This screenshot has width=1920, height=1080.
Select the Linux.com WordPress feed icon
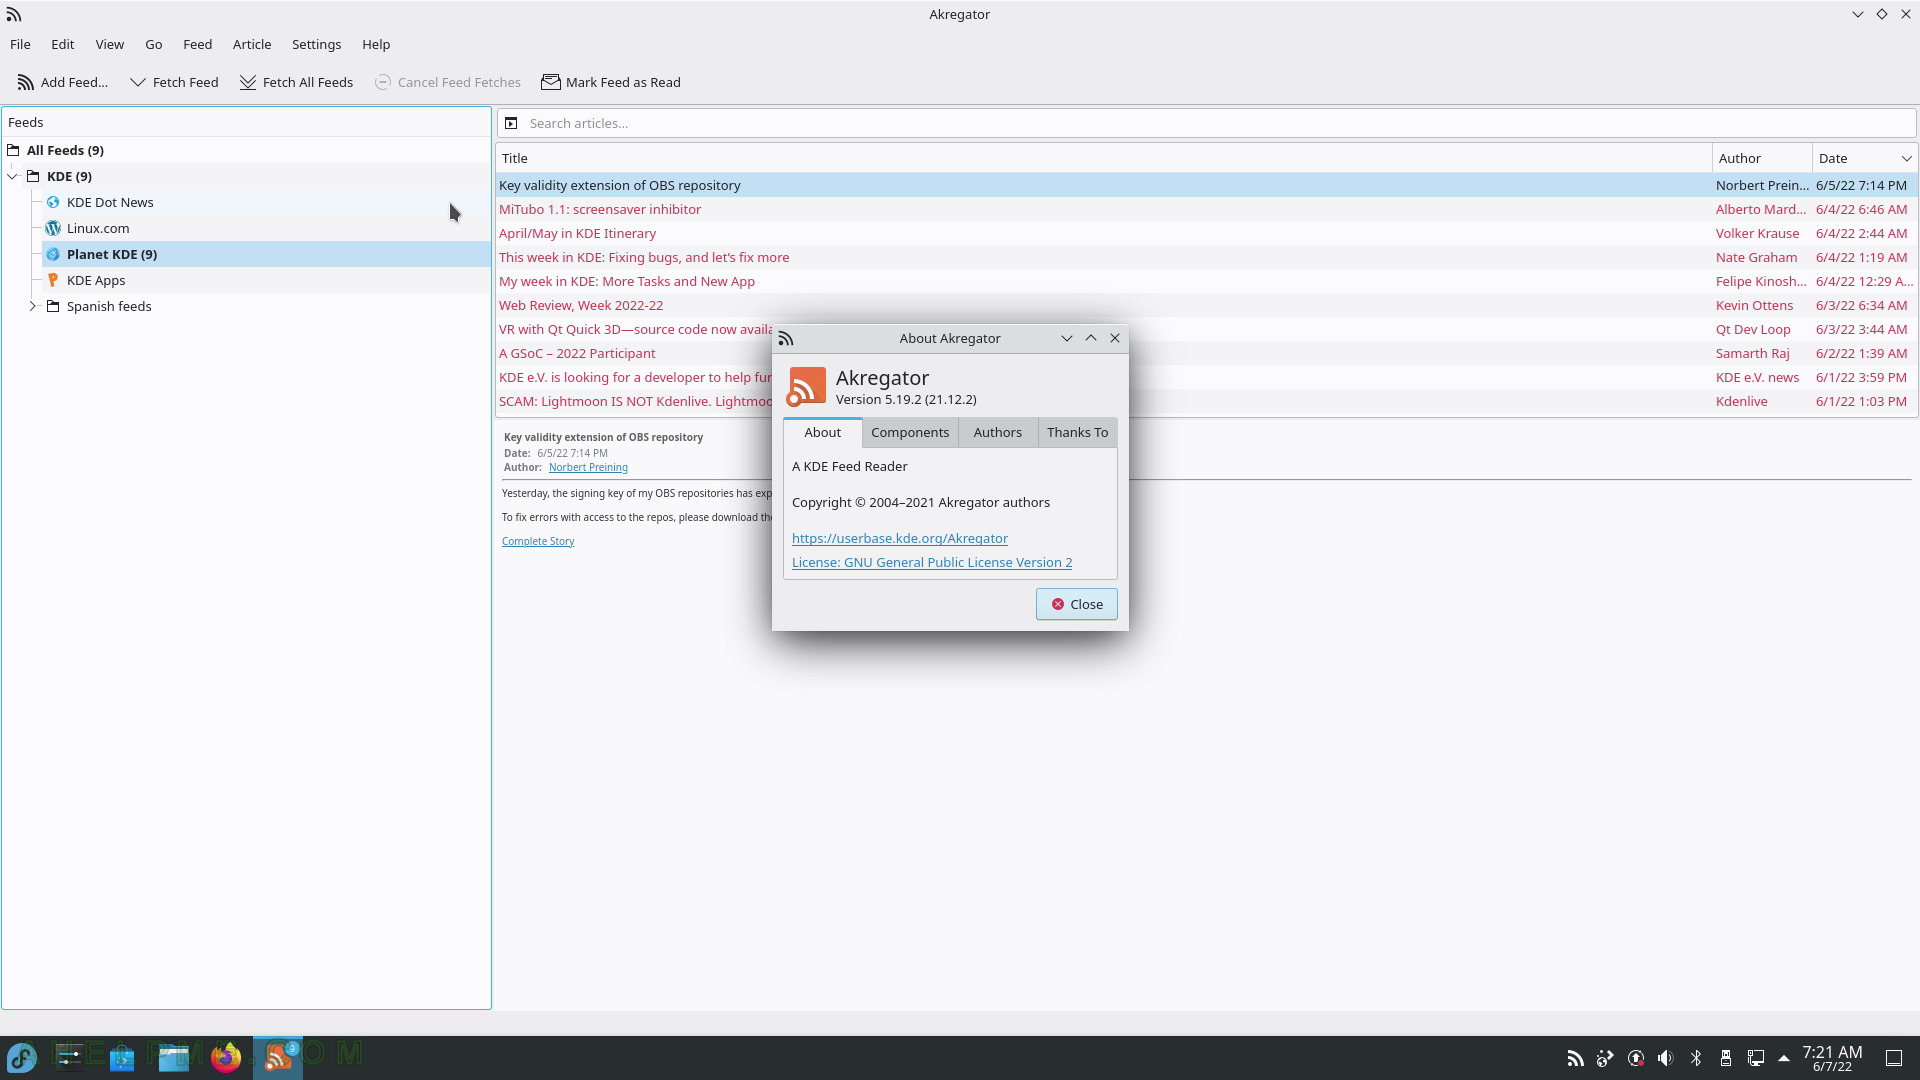(53, 228)
